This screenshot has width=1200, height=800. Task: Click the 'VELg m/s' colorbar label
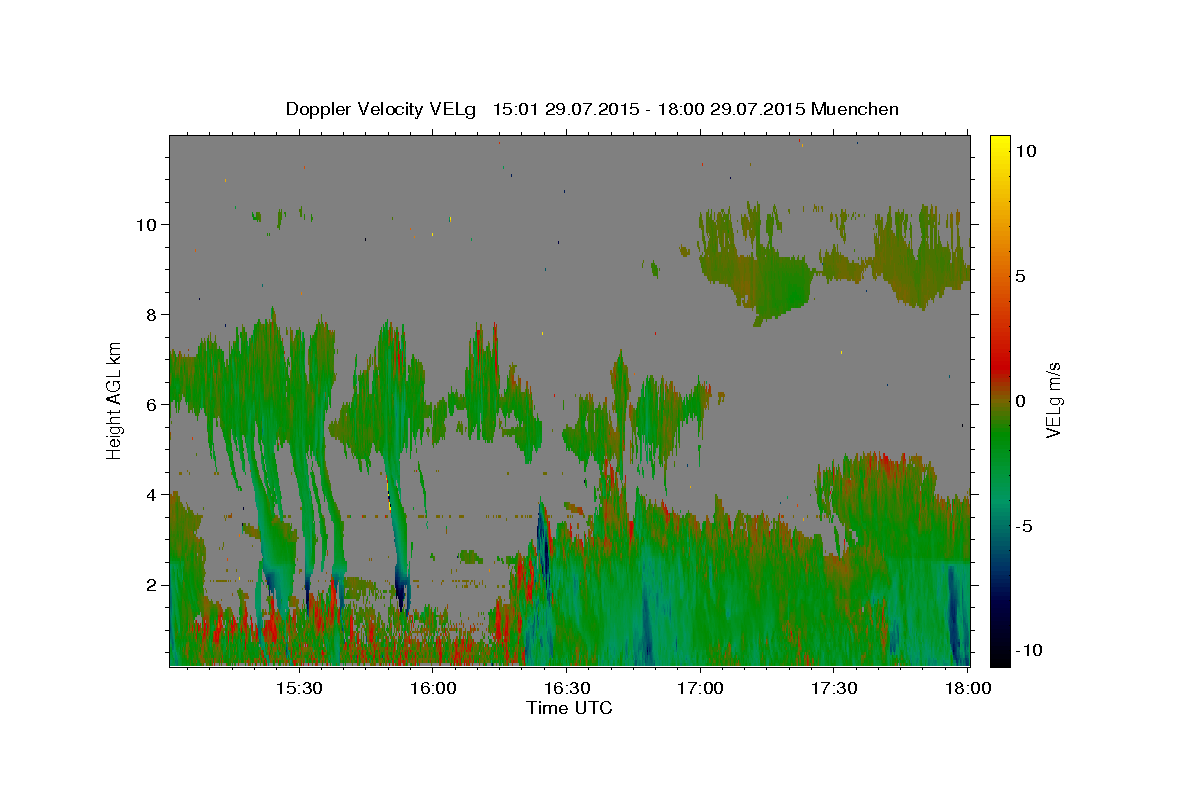(1054, 400)
